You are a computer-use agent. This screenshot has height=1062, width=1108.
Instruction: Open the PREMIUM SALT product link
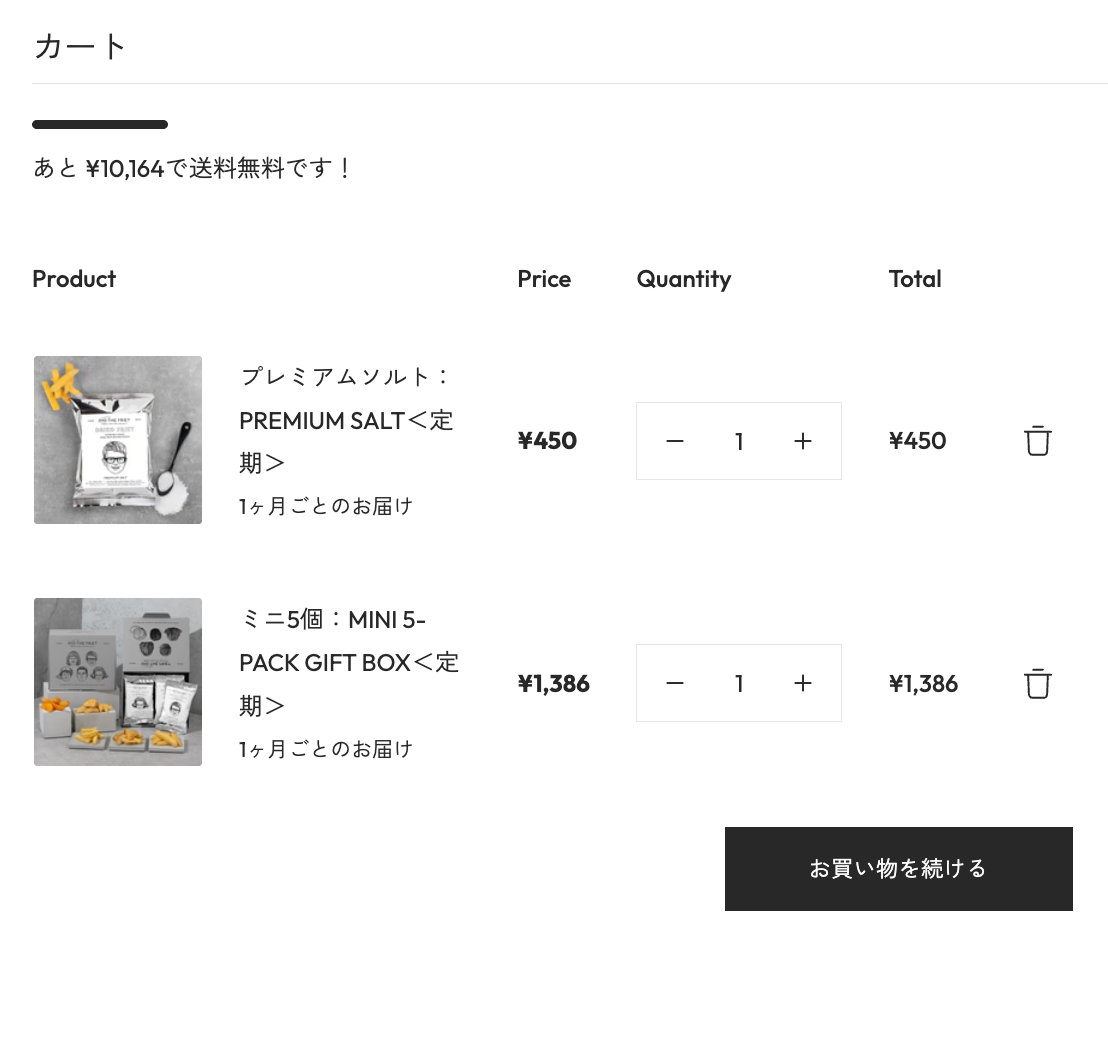pyautogui.click(x=346, y=420)
